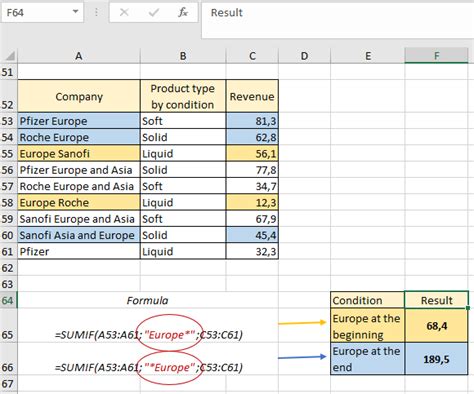Select column C header

click(x=252, y=56)
